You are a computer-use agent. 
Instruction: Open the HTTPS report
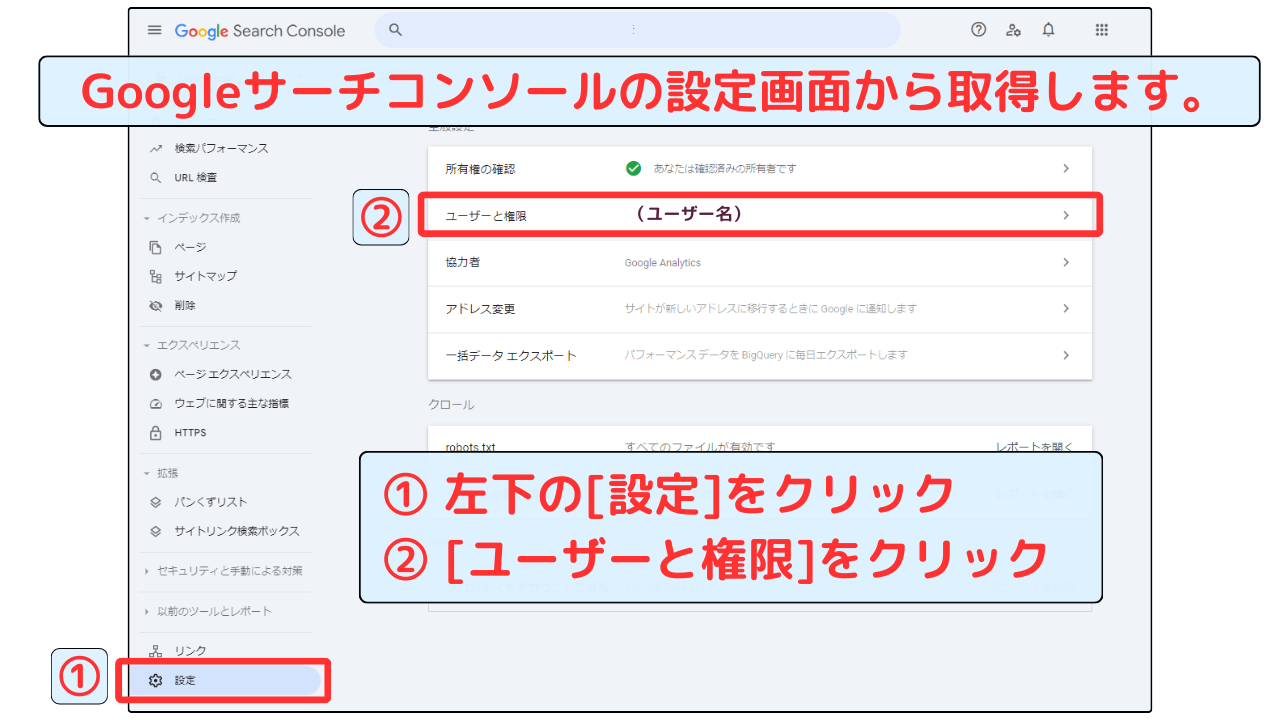(x=190, y=433)
